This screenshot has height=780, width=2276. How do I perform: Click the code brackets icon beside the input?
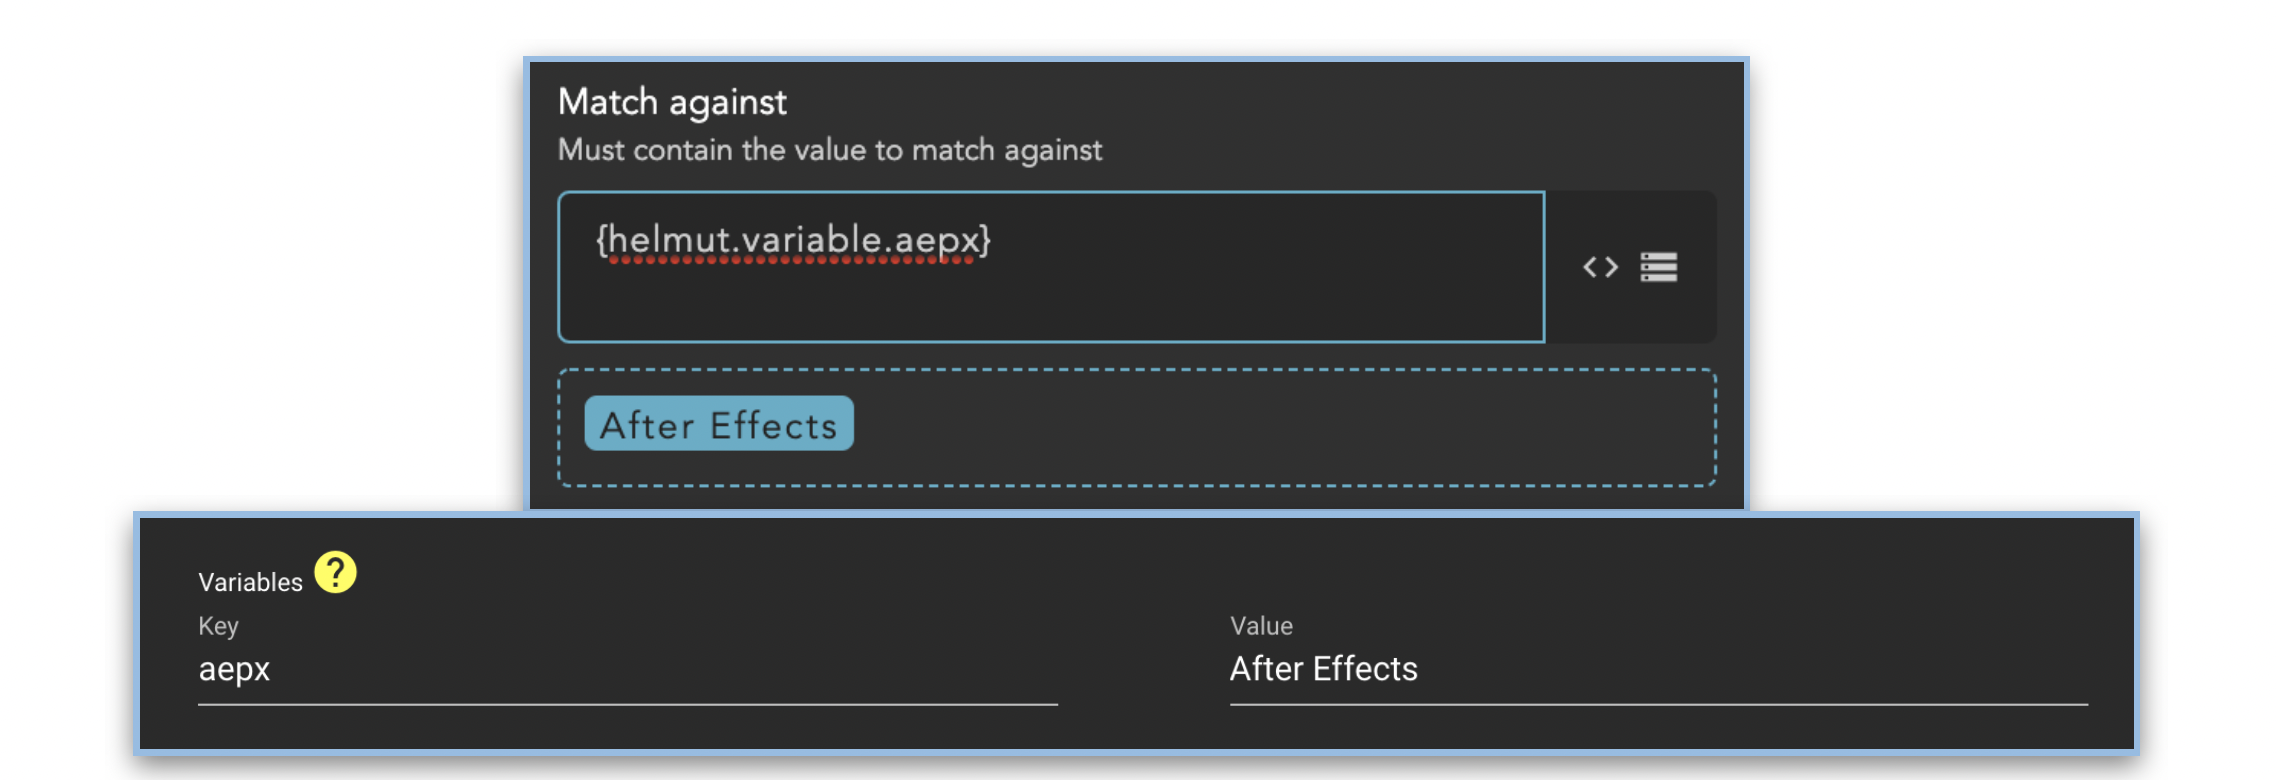click(x=1600, y=267)
